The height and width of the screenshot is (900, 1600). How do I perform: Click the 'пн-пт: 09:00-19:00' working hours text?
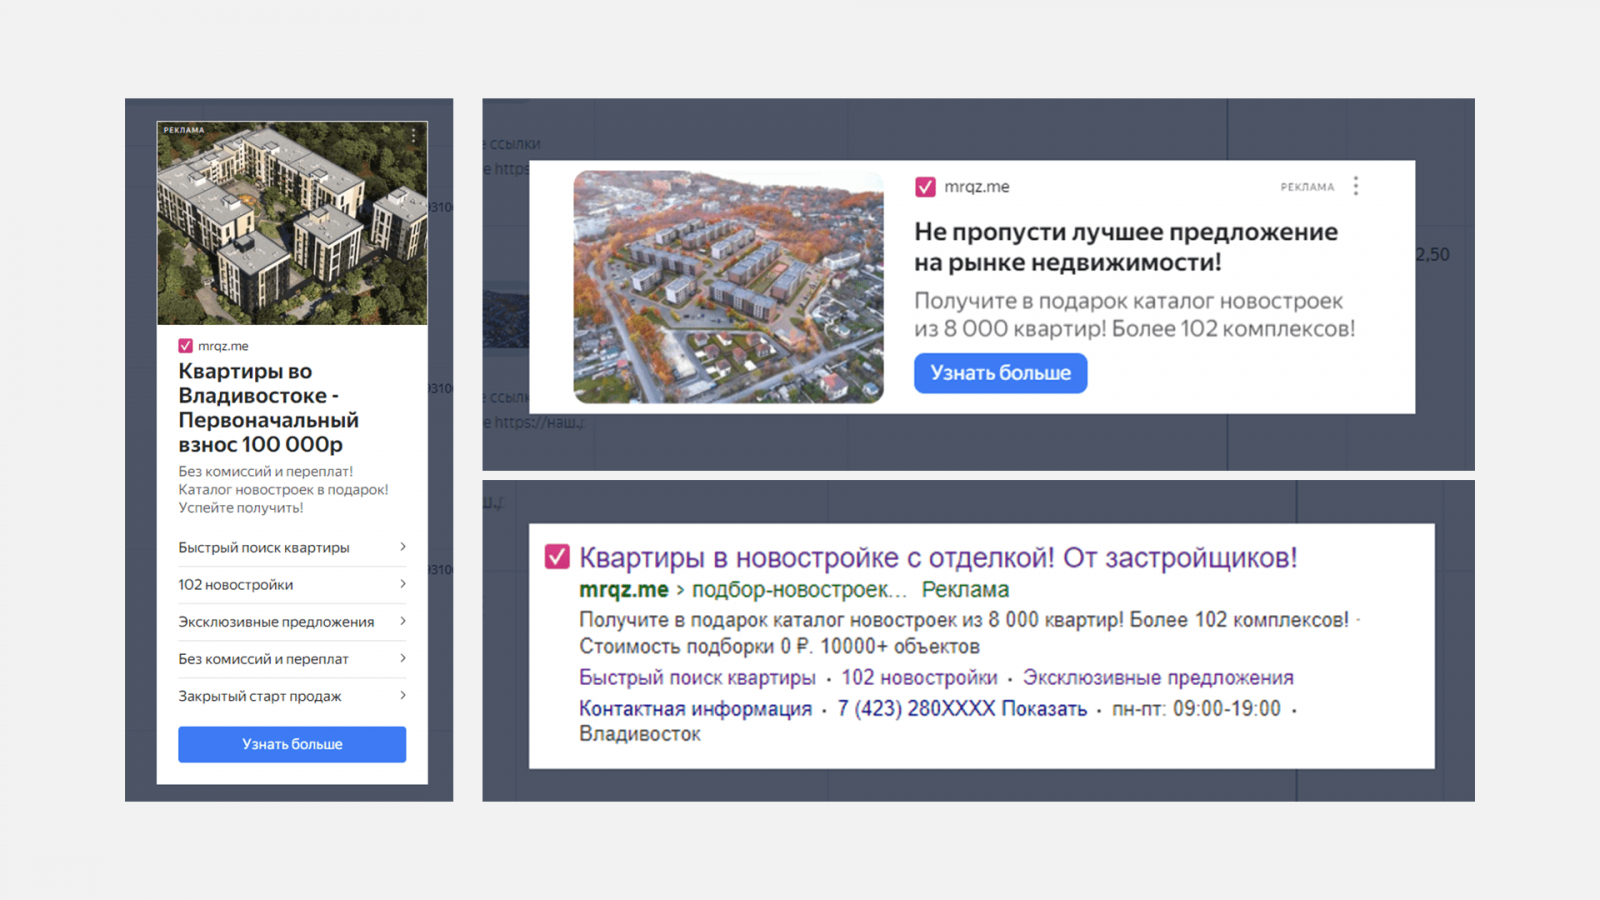point(1196,709)
